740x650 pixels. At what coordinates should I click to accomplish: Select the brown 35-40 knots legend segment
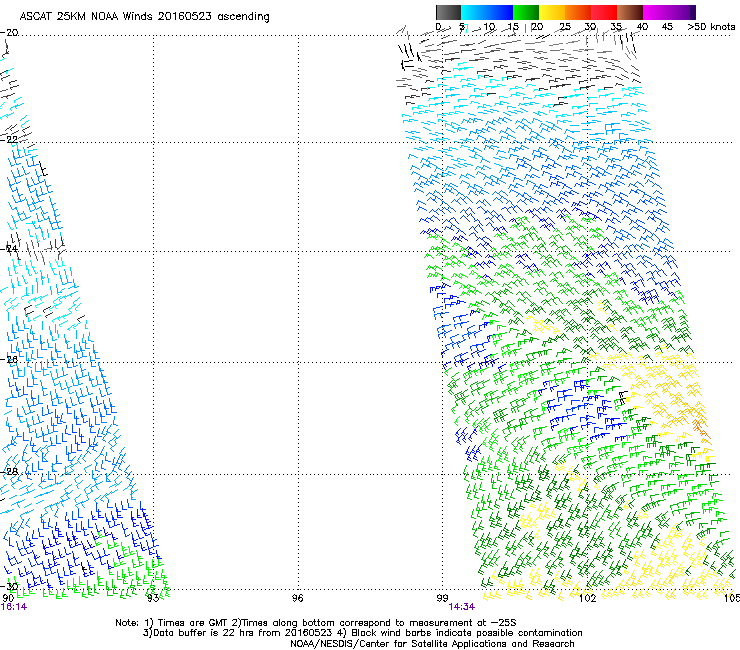(x=630, y=12)
